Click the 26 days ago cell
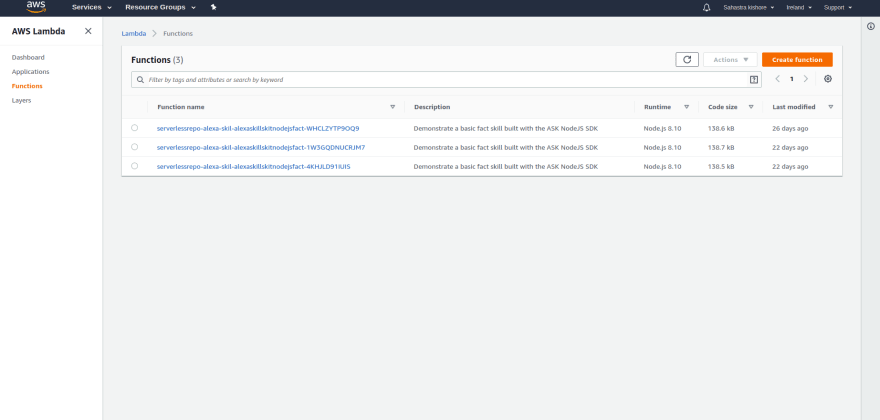This screenshot has width=880, height=420. pyautogui.click(x=790, y=129)
